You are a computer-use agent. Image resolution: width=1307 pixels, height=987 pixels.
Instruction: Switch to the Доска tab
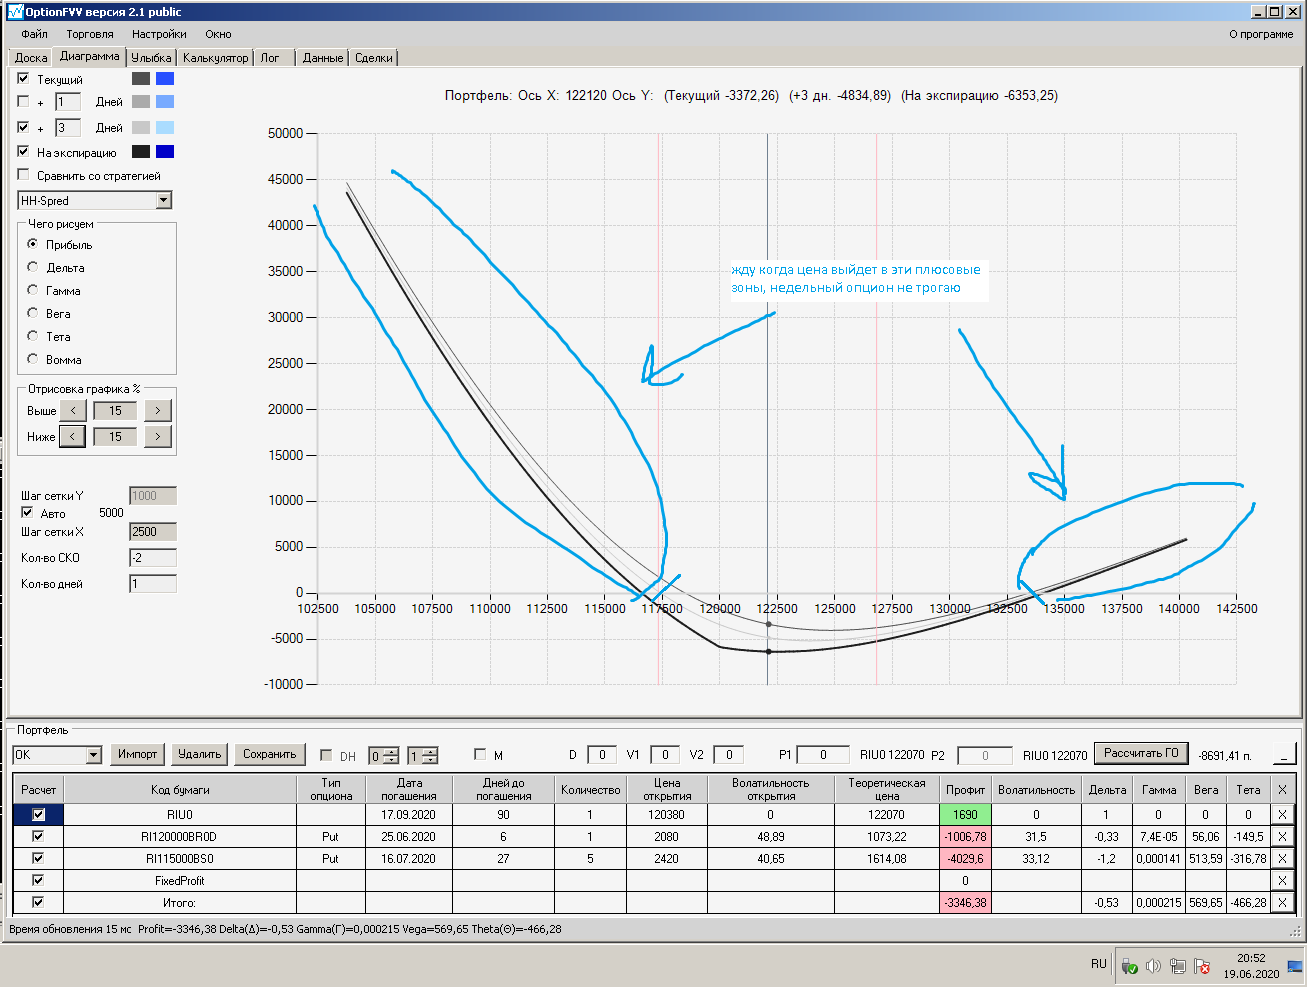pyautogui.click(x=31, y=58)
